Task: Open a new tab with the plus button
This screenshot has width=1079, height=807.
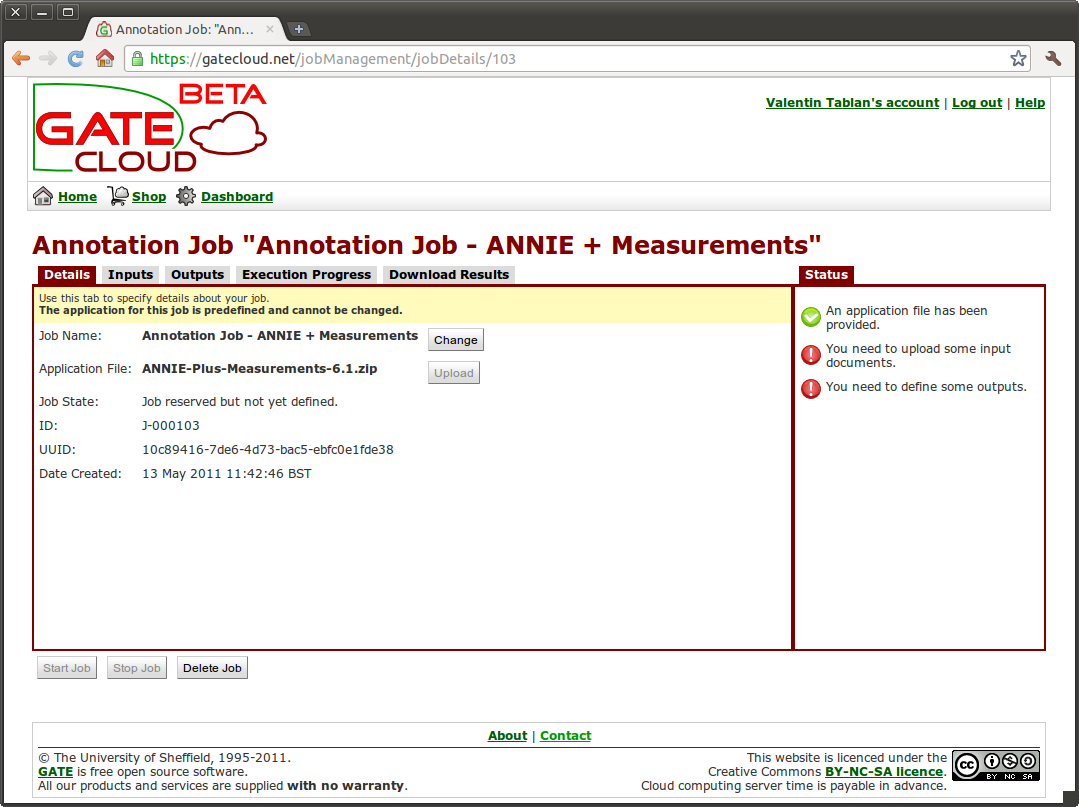Action: [299, 29]
